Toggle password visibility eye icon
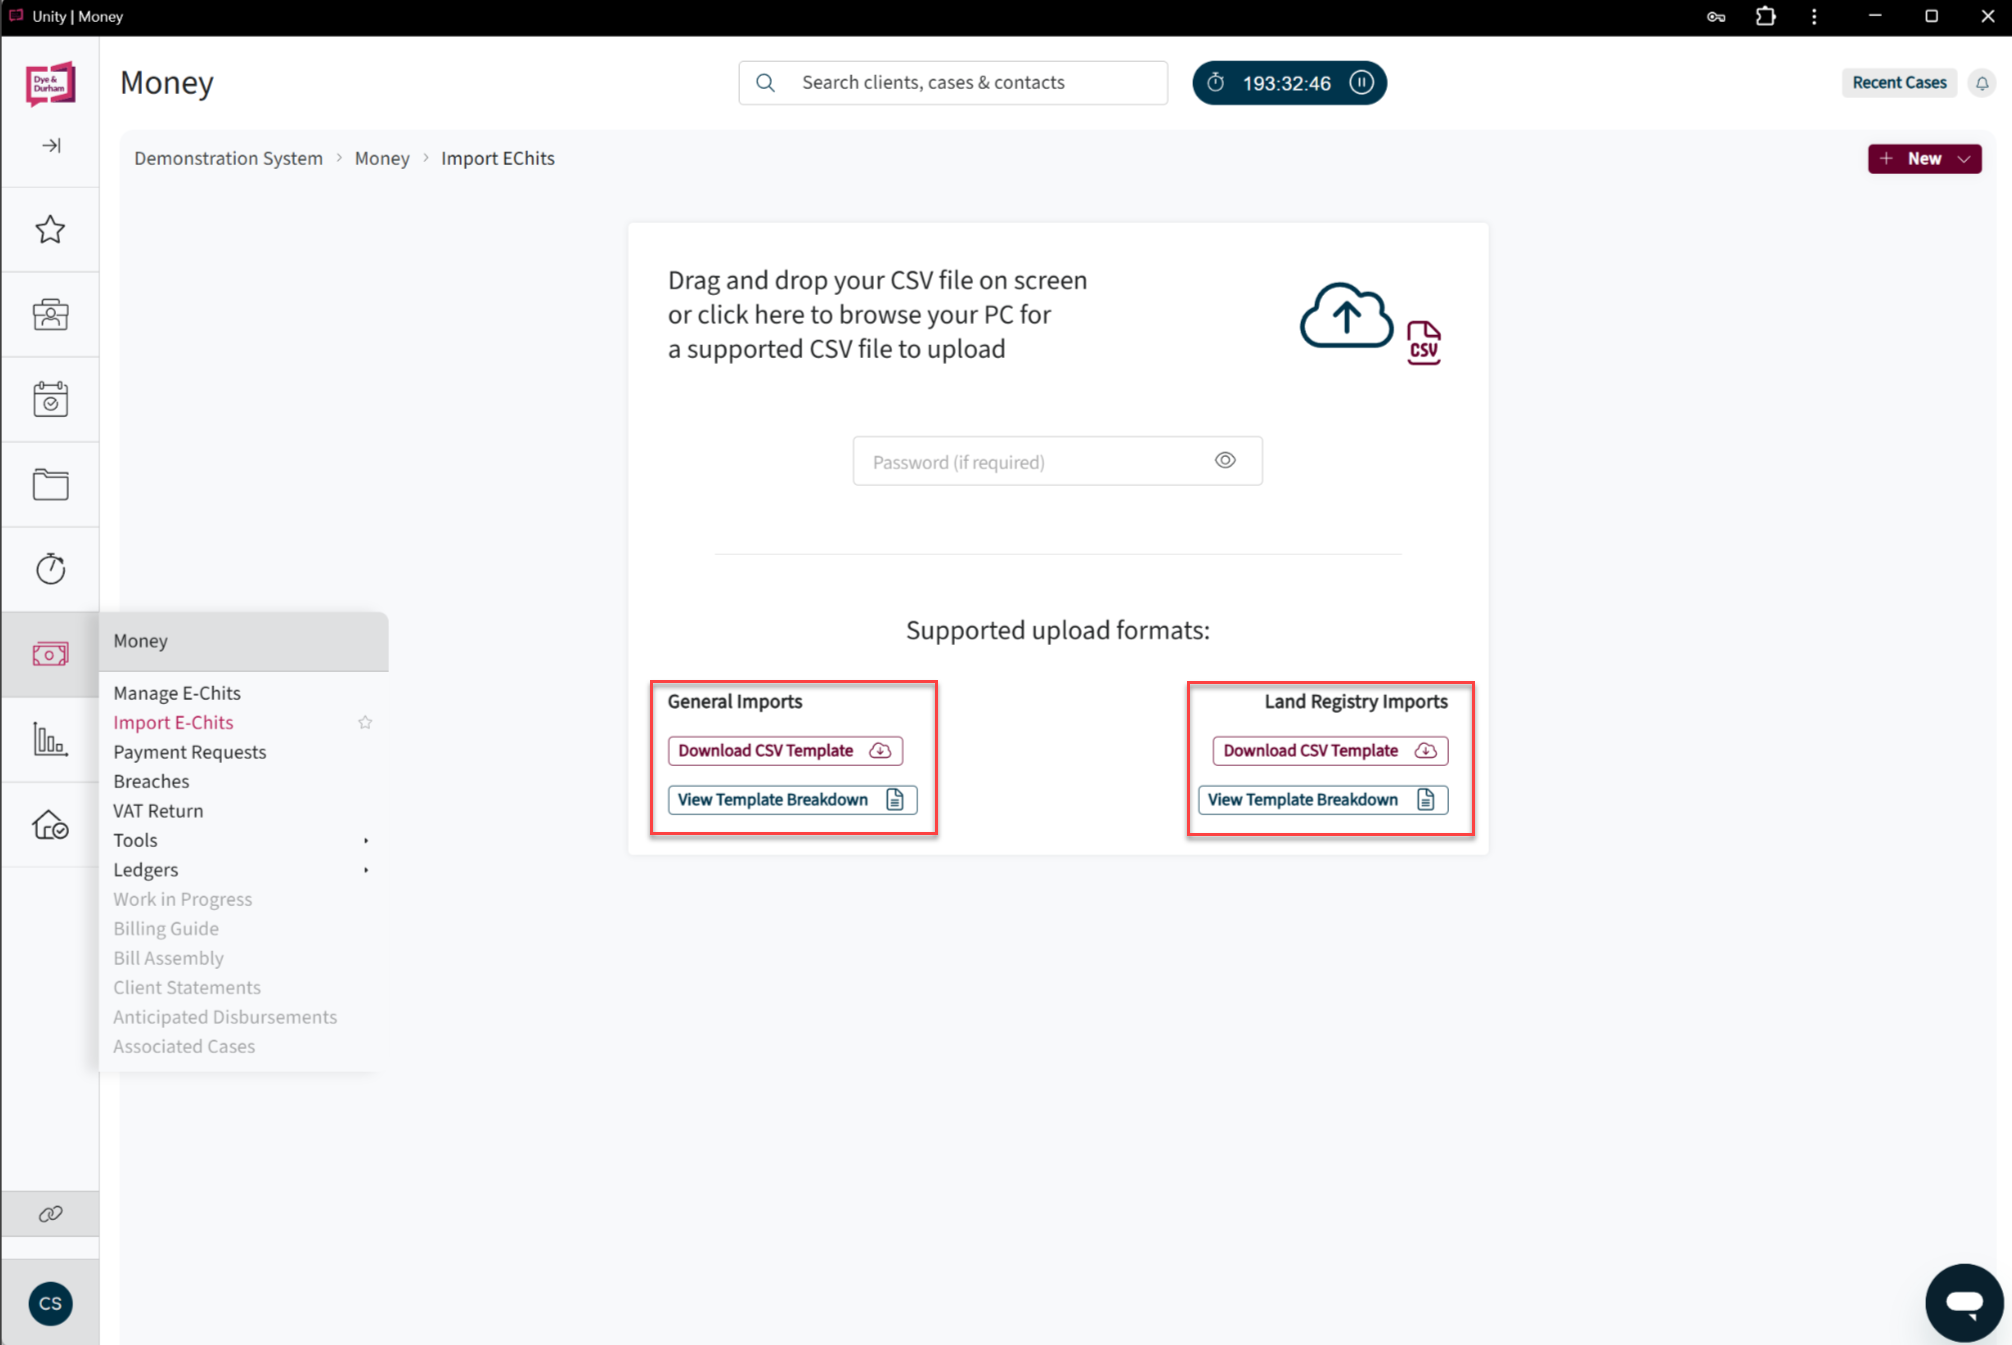 pyautogui.click(x=1225, y=461)
